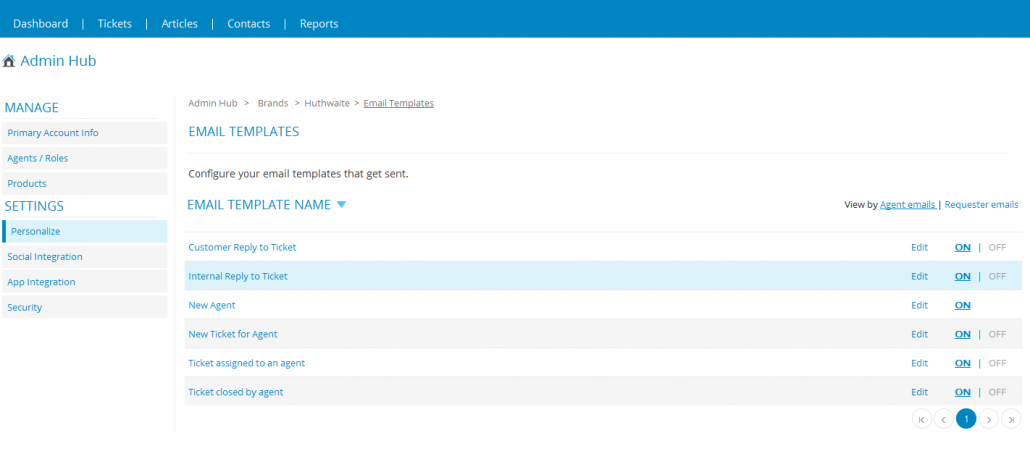Select Personalize in settings sidebar
The image size is (1030, 467).
pos(85,231)
